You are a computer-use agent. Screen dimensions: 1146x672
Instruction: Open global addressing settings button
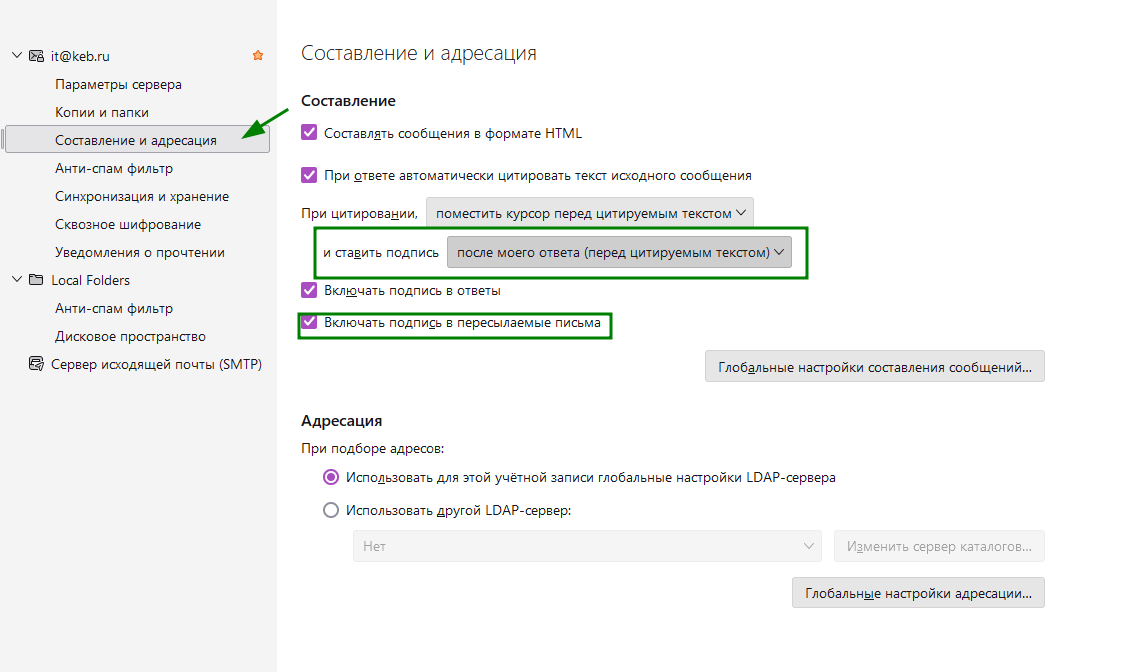pos(917,593)
